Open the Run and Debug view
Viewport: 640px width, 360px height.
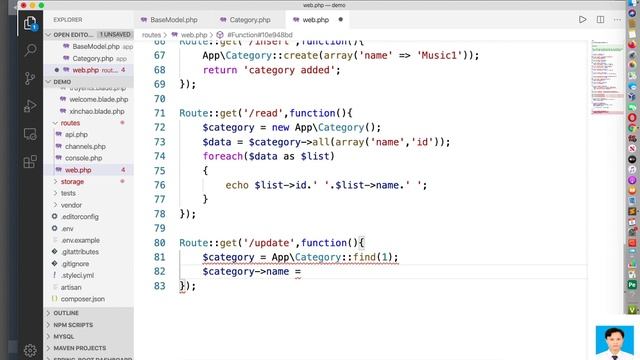pyautogui.click(x=30, y=106)
